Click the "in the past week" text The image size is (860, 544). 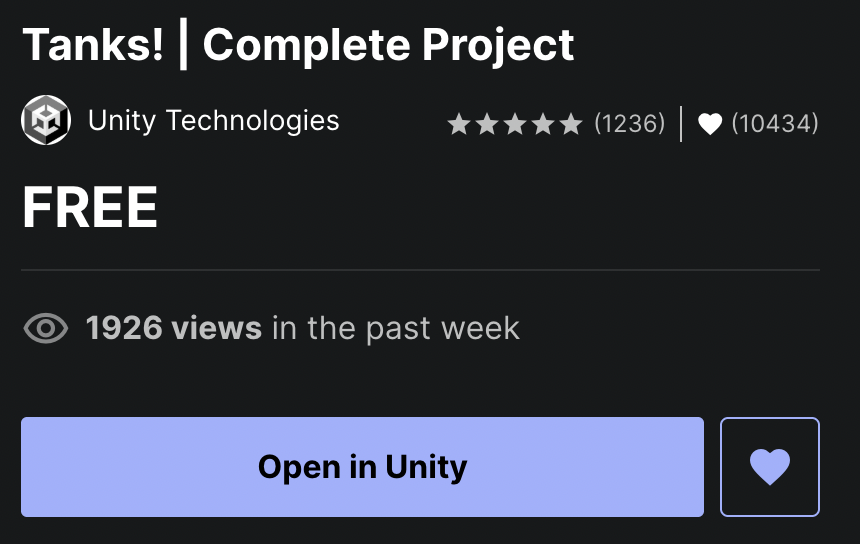click(396, 328)
